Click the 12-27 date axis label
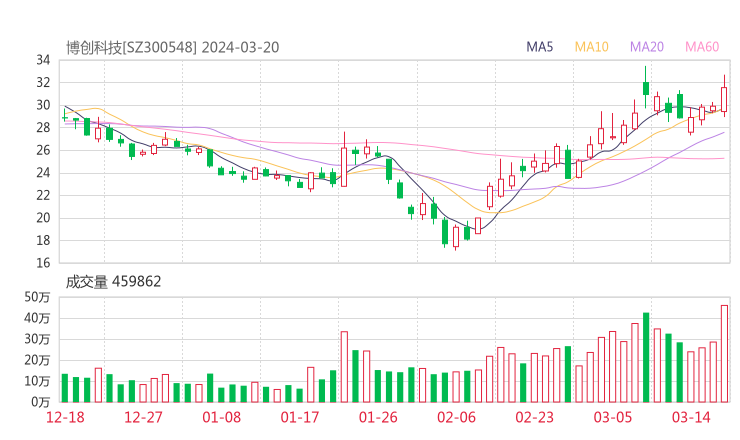This screenshot has height=440, width=740. pyautogui.click(x=143, y=417)
